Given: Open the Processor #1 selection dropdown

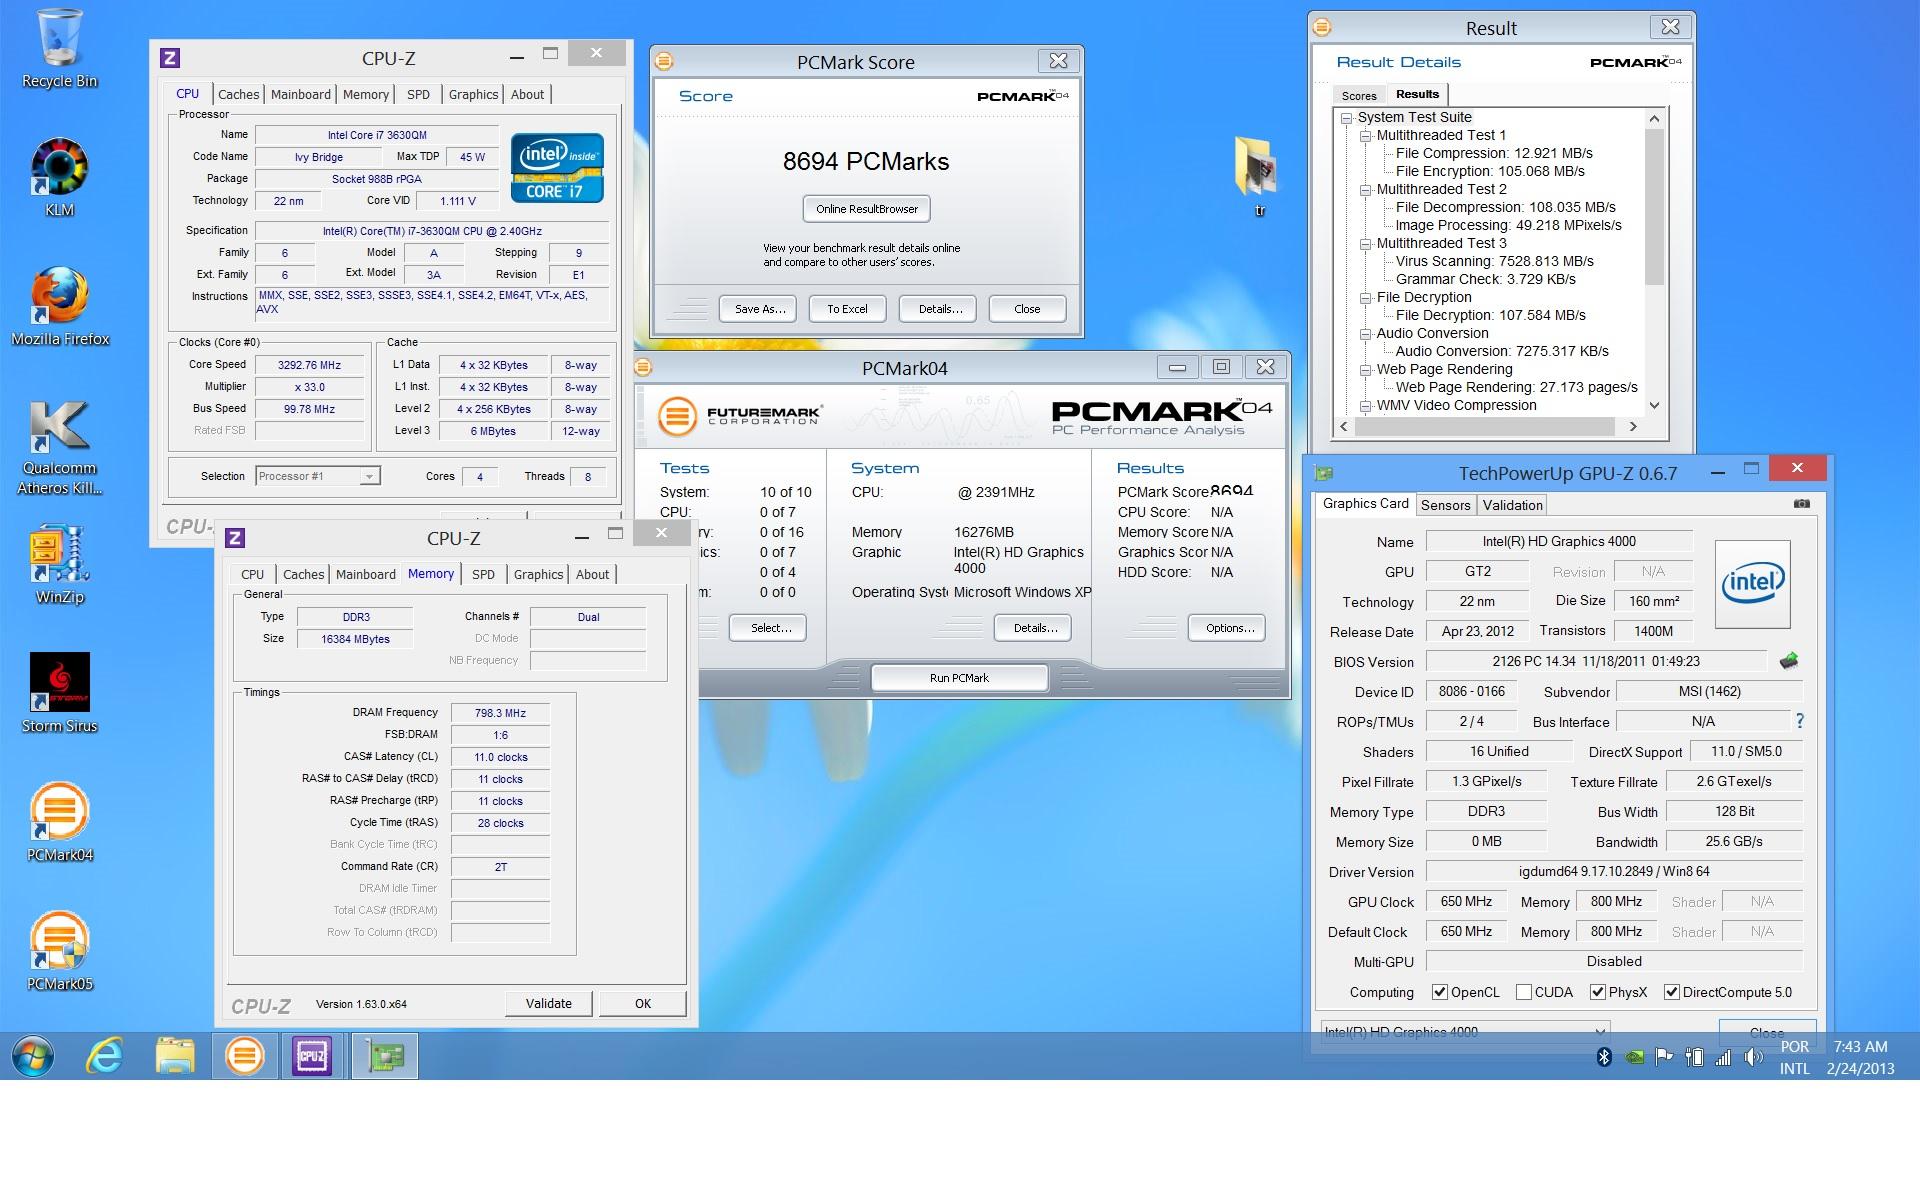Looking at the screenshot, I should pyautogui.click(x=317, y=476).
